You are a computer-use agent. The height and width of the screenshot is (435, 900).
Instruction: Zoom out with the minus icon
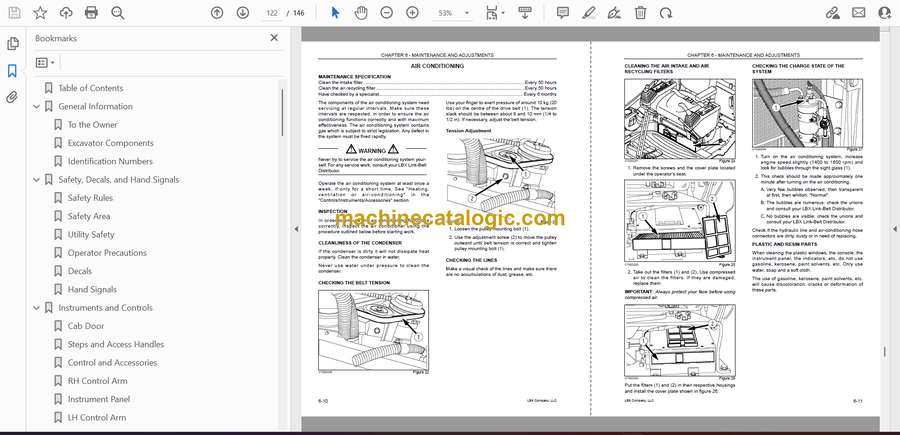click(386, 13)
